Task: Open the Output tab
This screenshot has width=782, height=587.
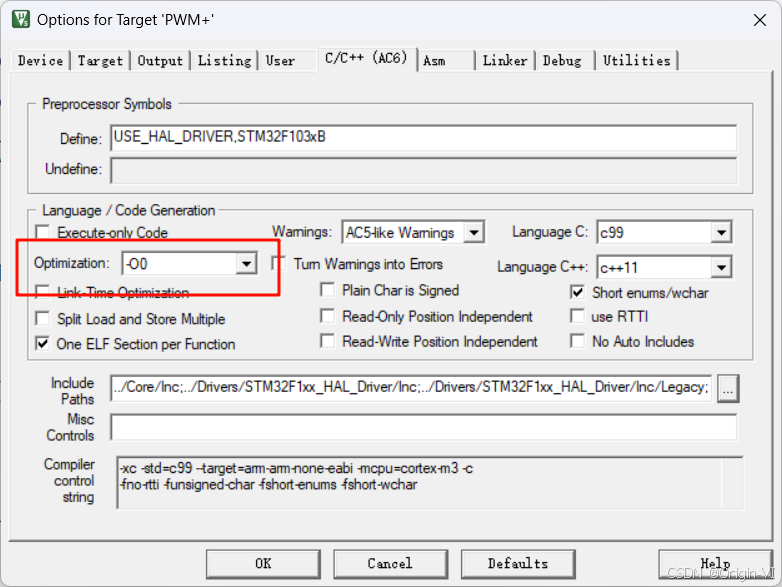Action: [160, 61]
